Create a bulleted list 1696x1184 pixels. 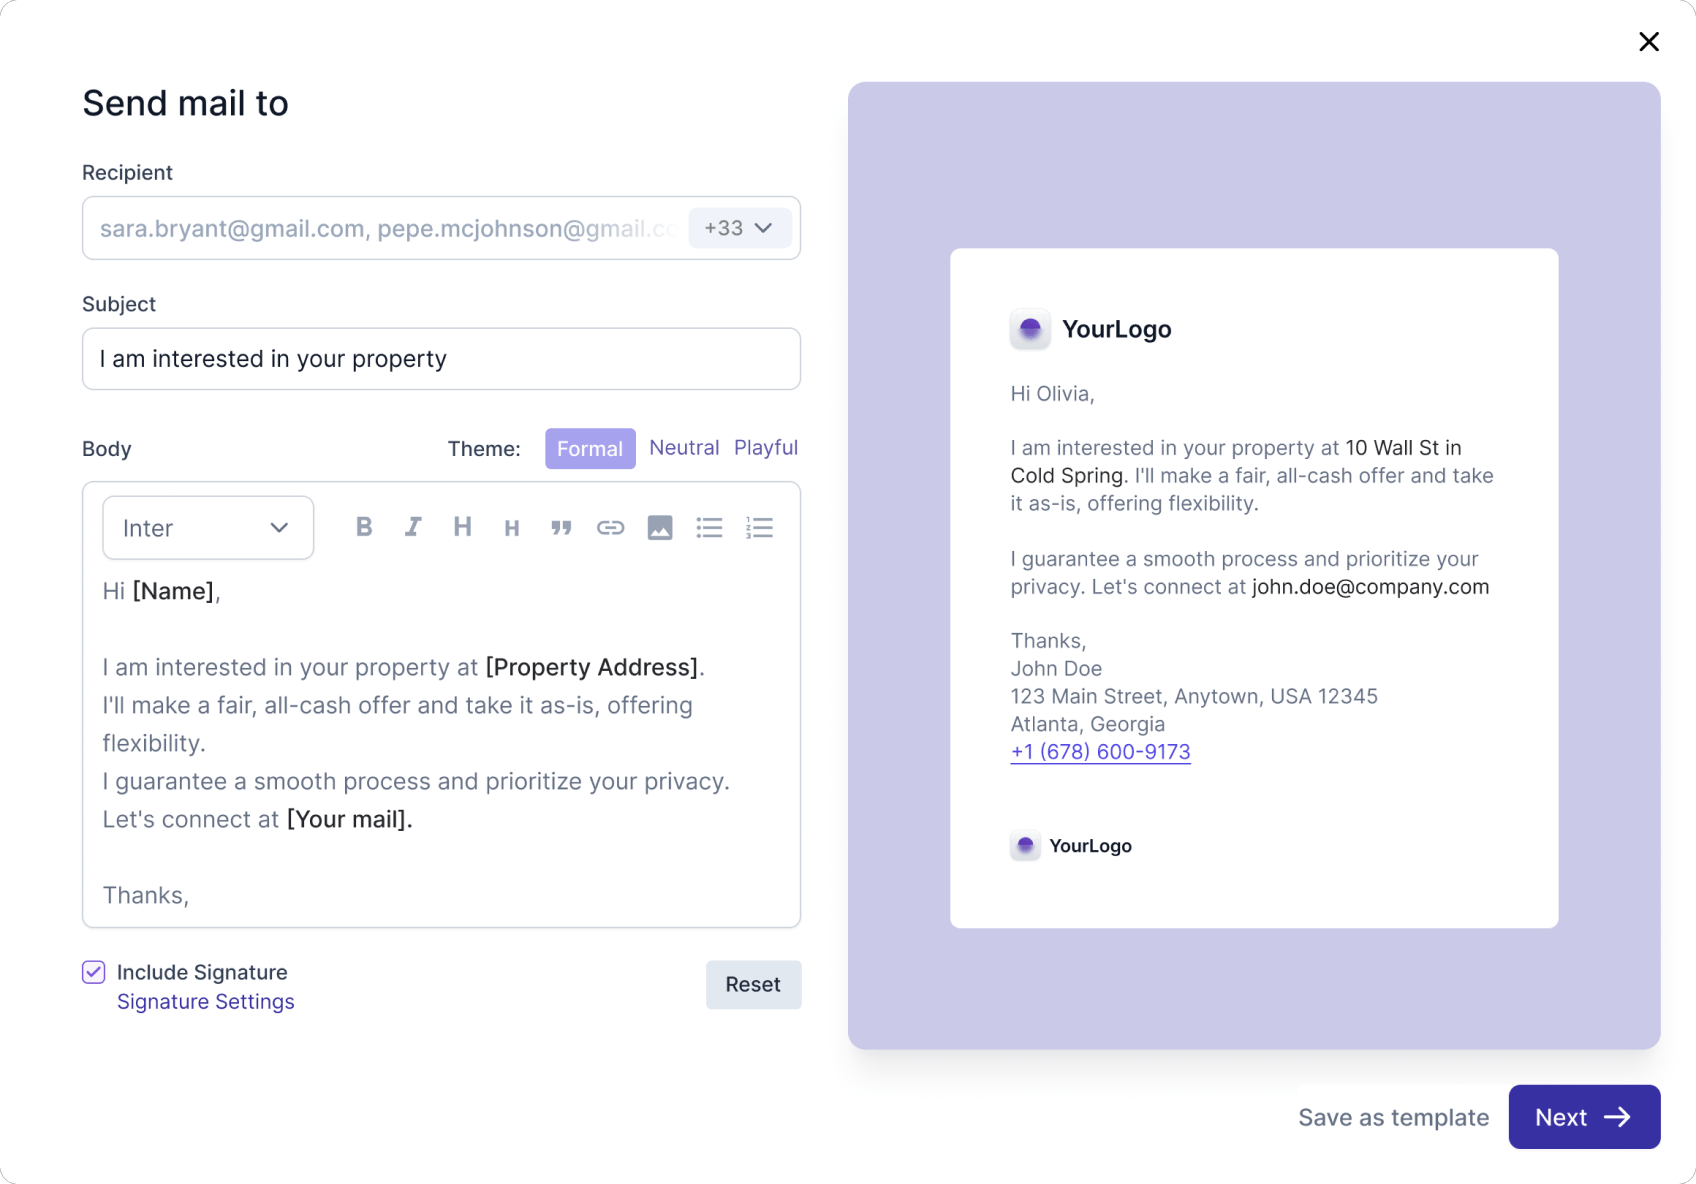coord(710,527)
